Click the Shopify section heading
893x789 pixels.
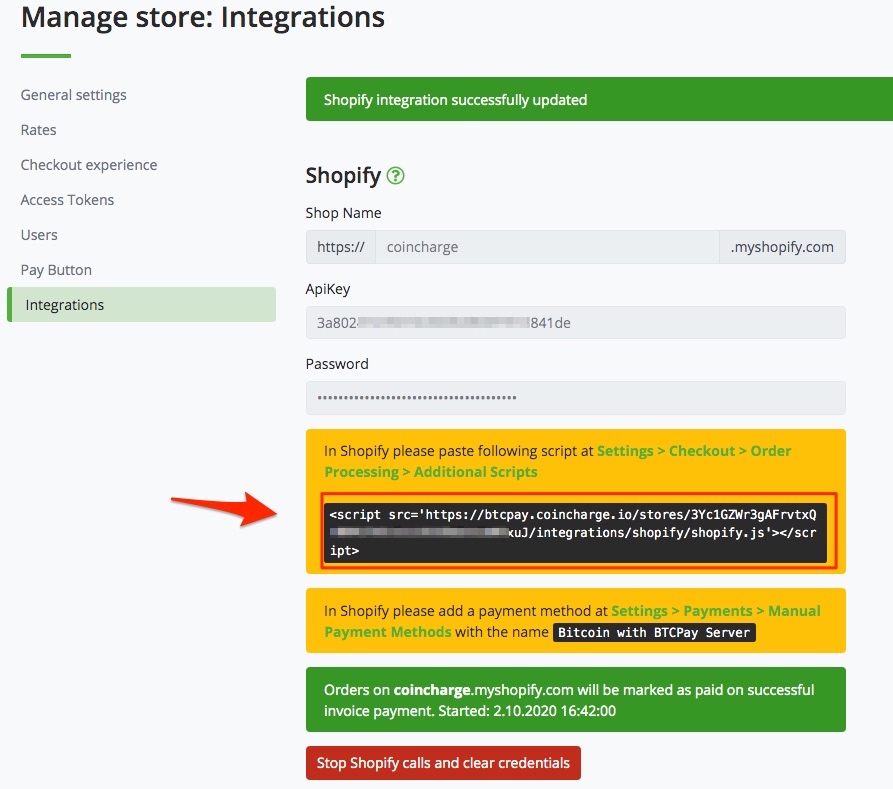pos(343,175)
